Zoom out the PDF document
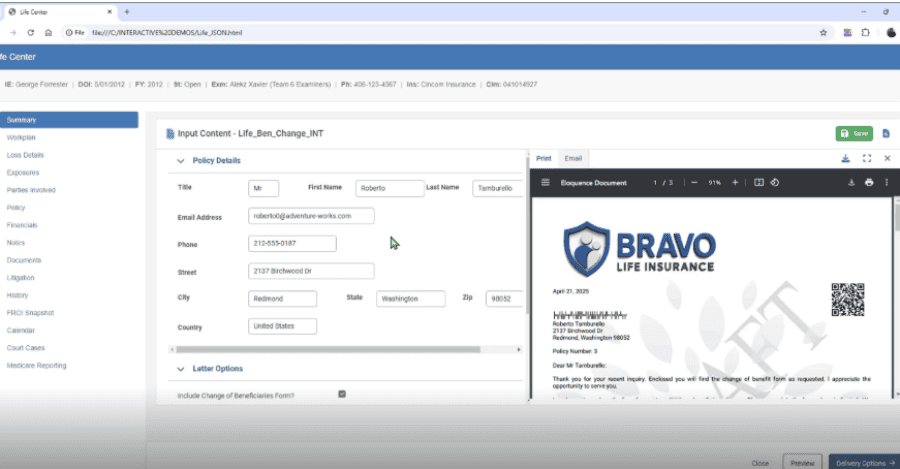900x469 pixels. click(x=695, y=183)
